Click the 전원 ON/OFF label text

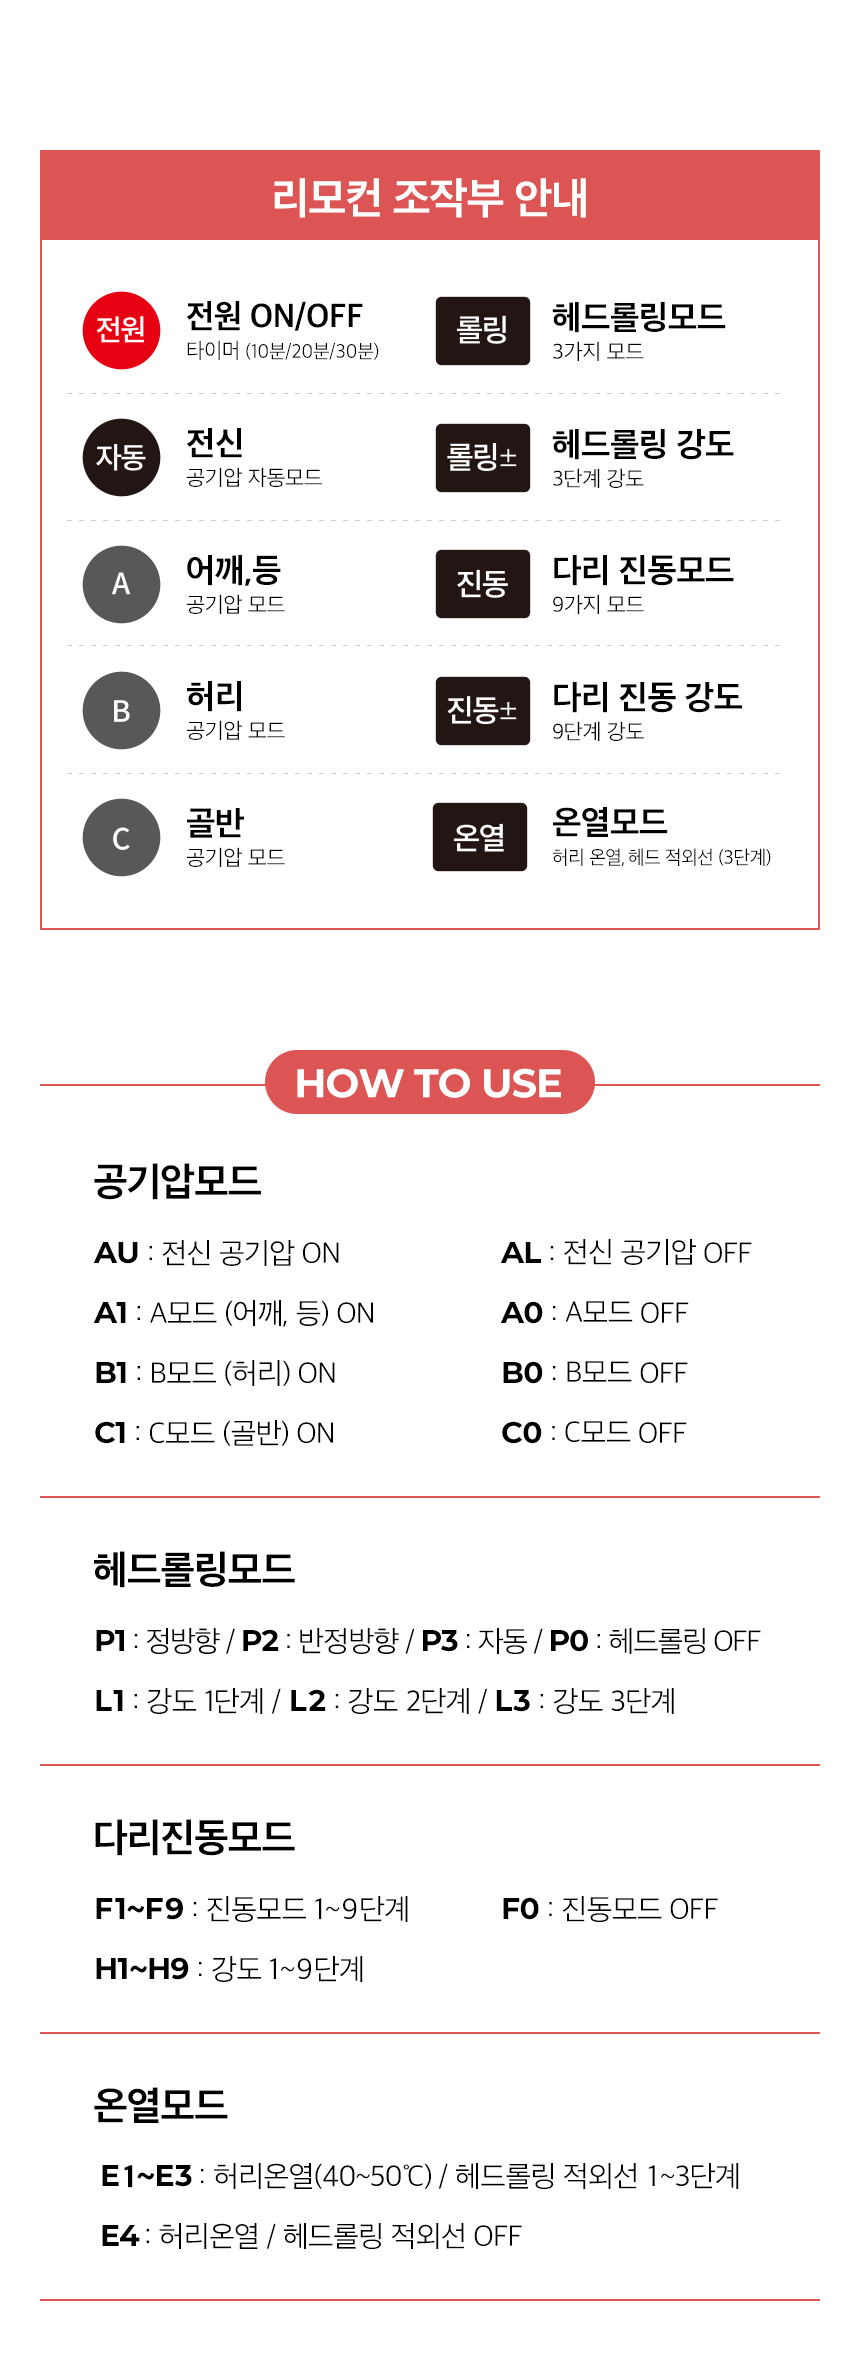point(275,316)
